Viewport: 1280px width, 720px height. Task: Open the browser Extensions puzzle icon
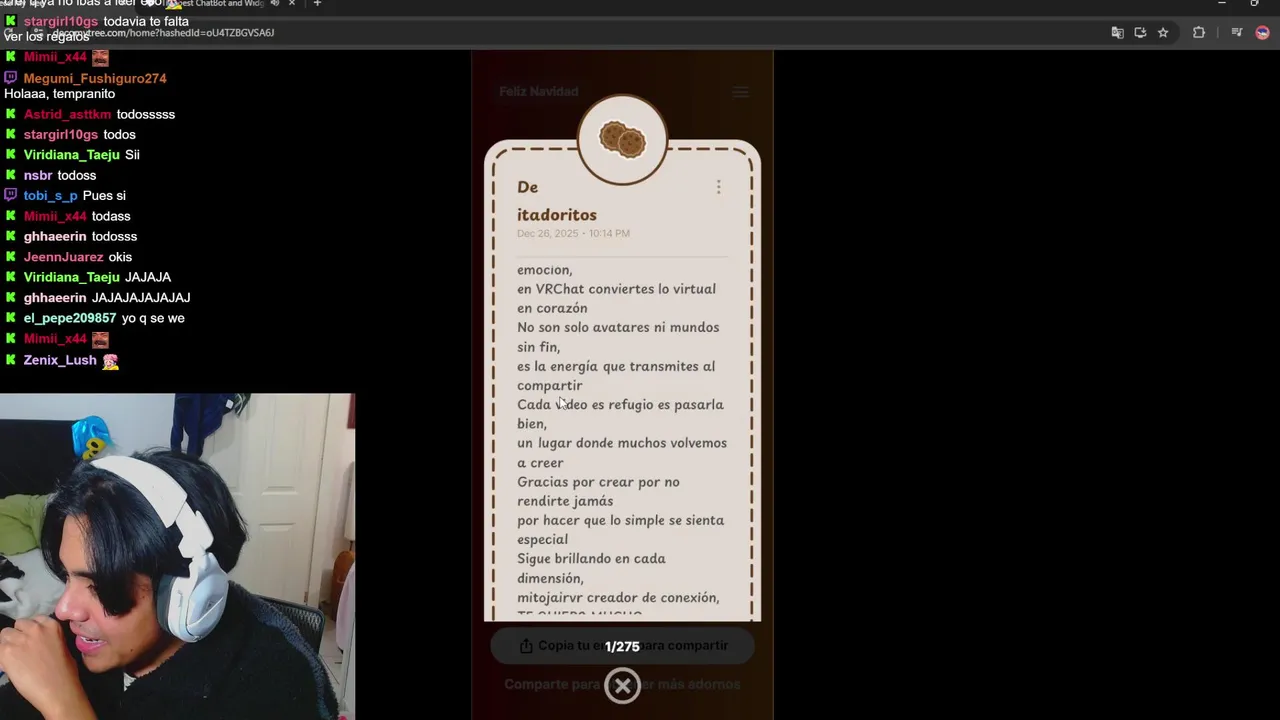click(1198, 33)
